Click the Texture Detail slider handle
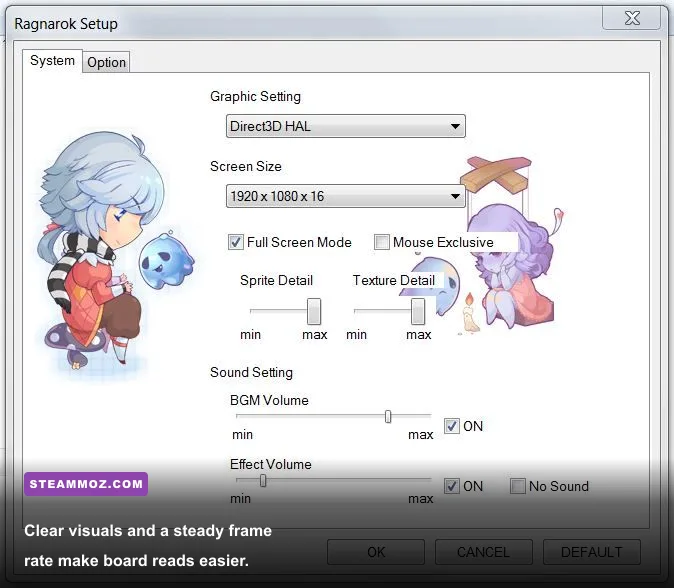This screenshot has height=588, width=674. [418, 311]
